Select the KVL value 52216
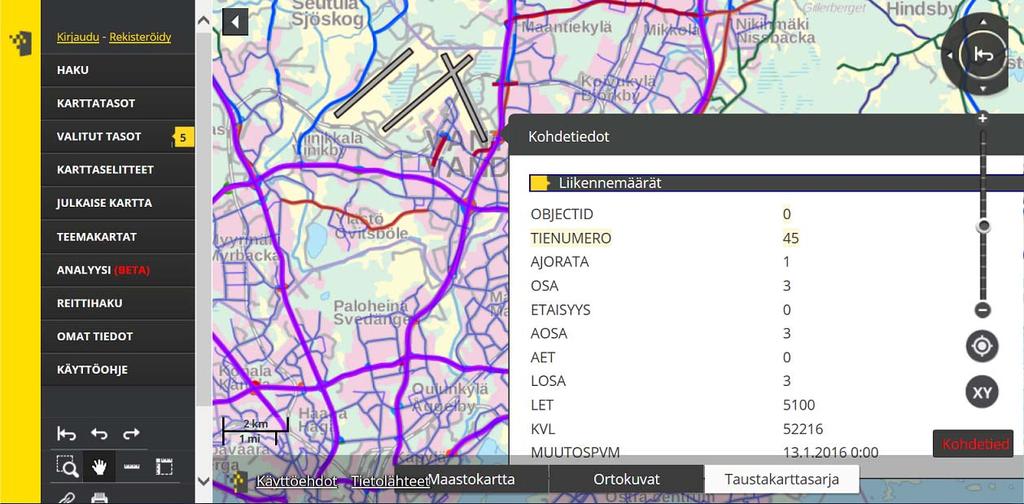This screenshot has height=504, width=1024. tap(803, 429)
